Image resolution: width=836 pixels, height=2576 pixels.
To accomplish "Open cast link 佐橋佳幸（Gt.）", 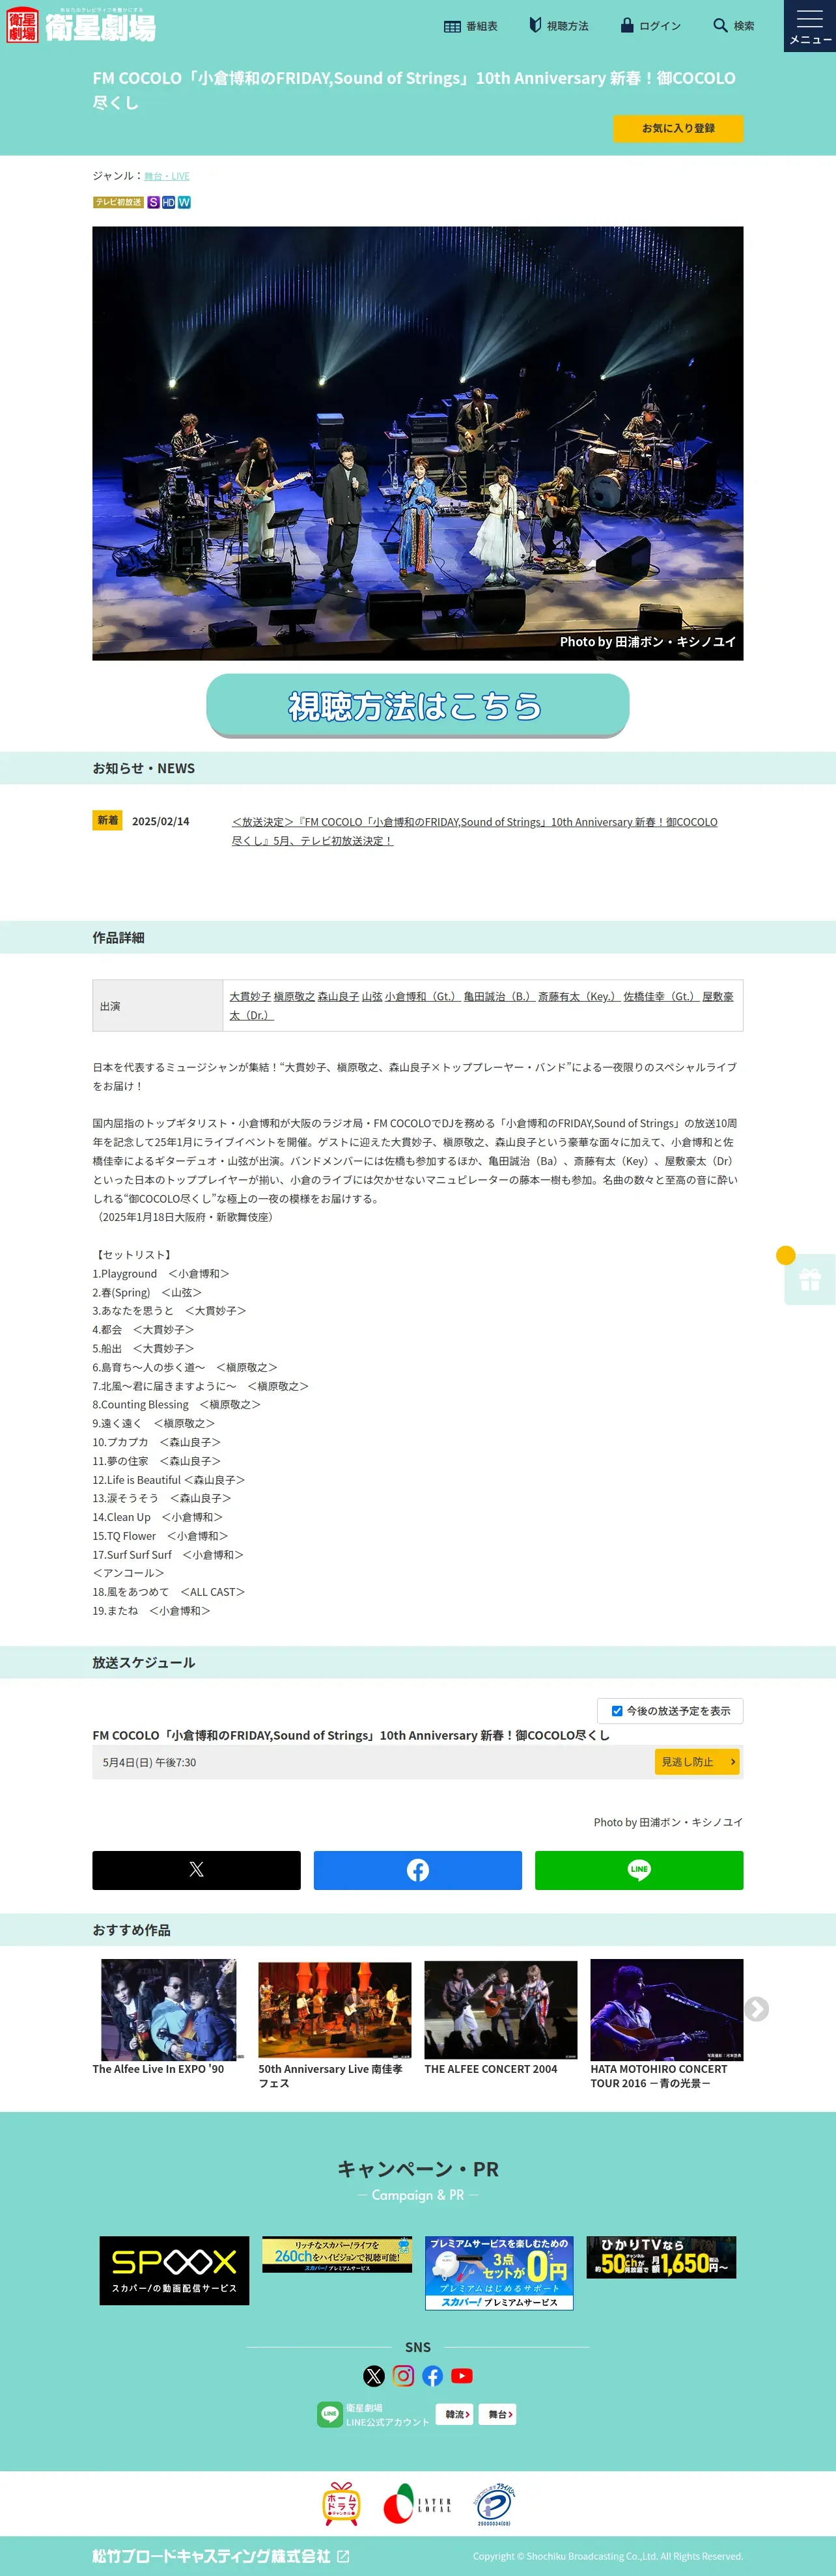I will [661, 996].
